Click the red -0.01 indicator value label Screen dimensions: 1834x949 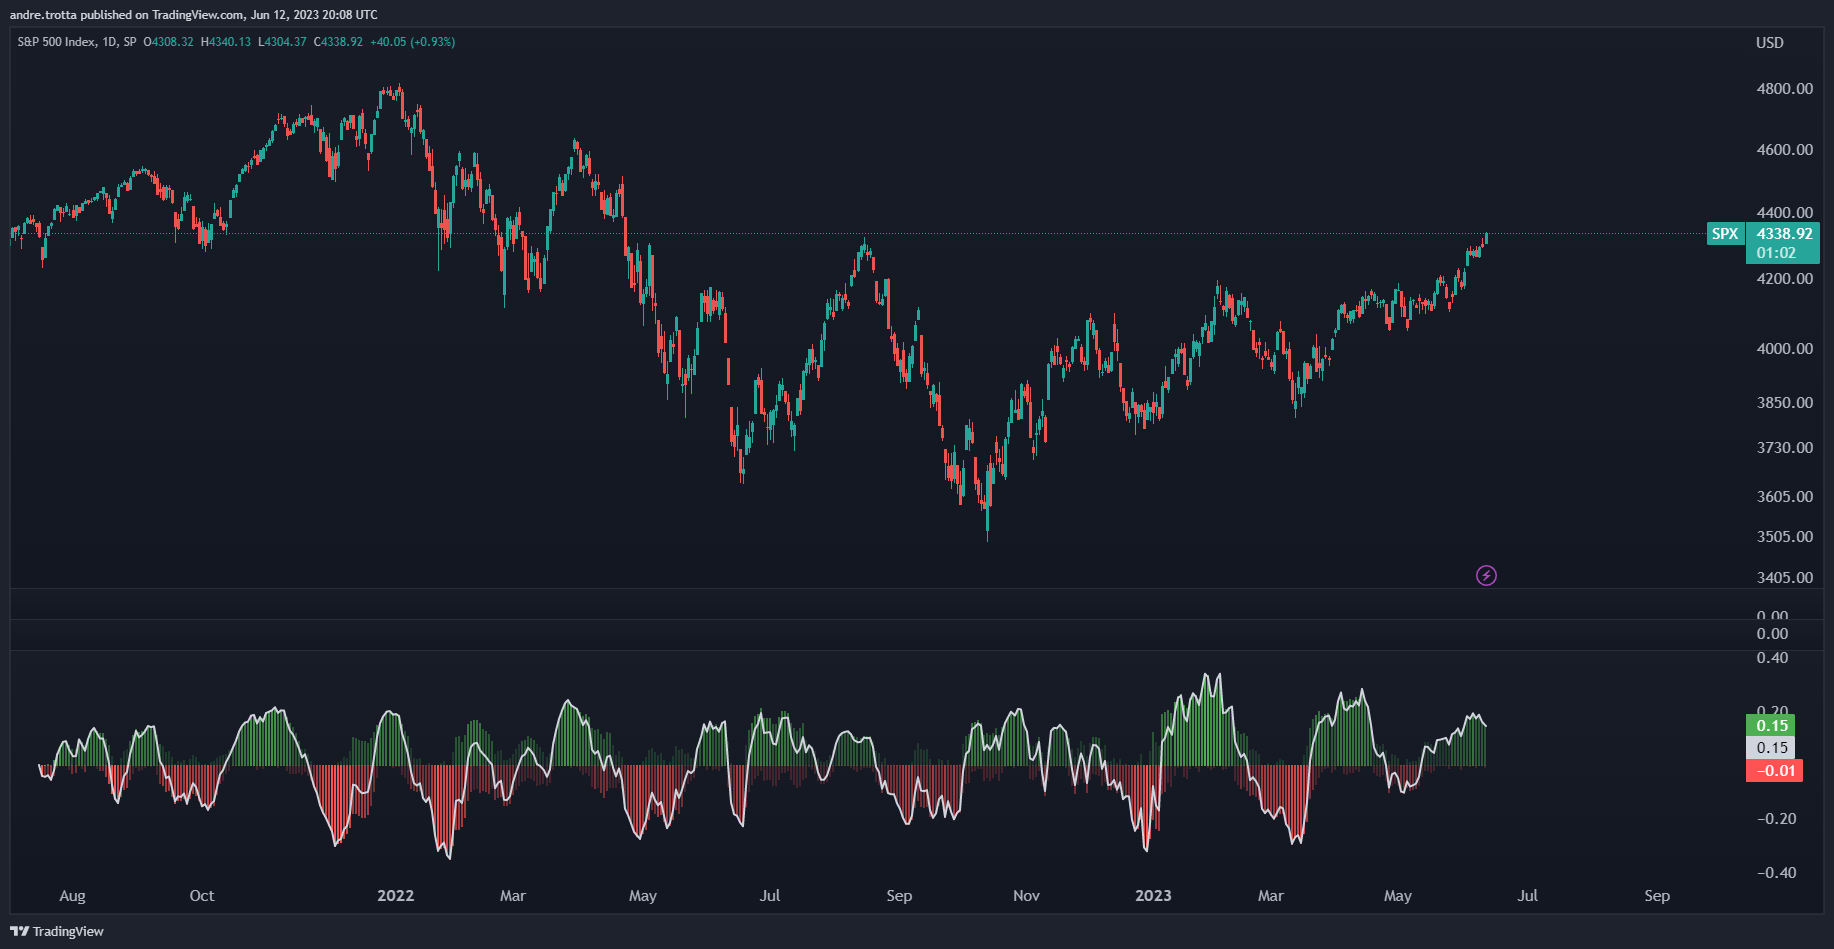pyautogui.click(x=1774, y=770)
